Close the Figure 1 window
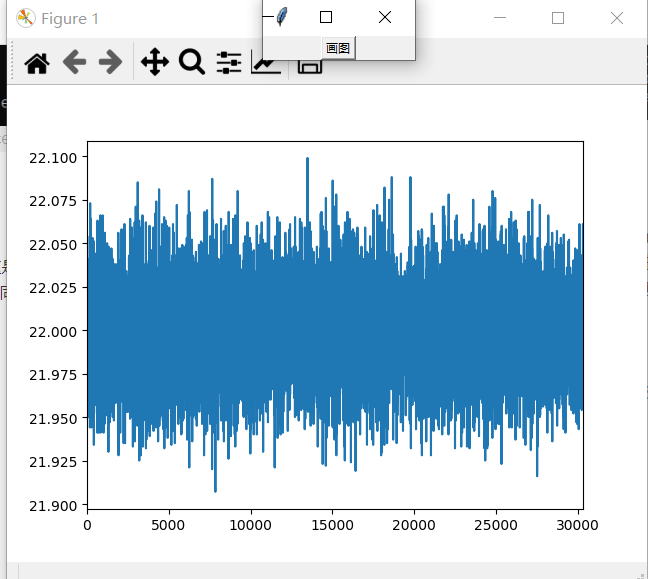648x579 pixels. (617, 18)
